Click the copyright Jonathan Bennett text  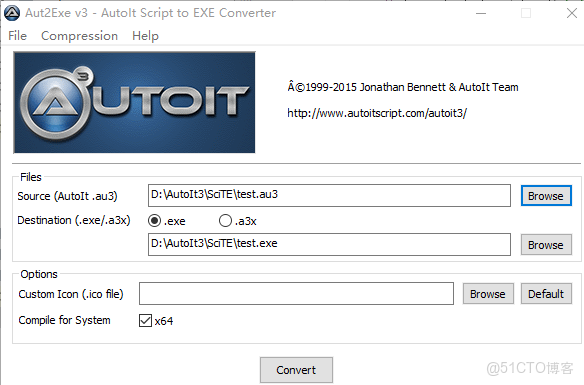click(403, 87)
